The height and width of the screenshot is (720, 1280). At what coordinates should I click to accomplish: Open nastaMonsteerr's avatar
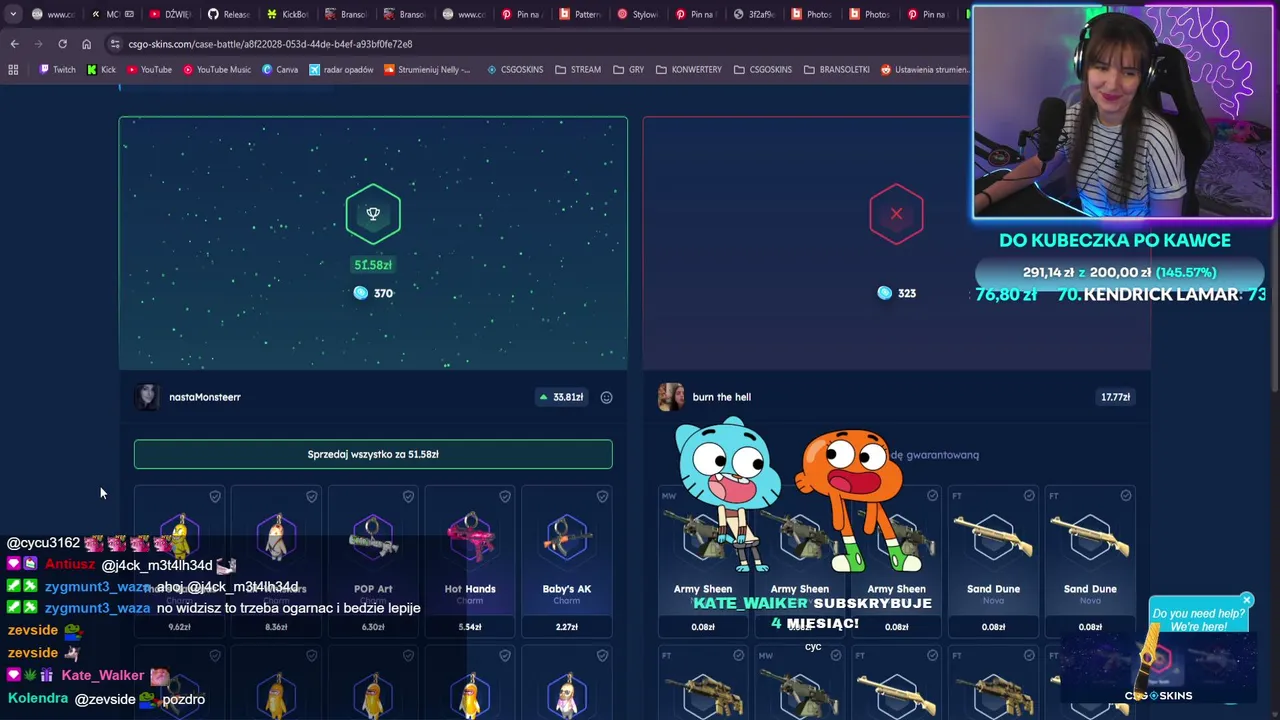coord(147,397)
